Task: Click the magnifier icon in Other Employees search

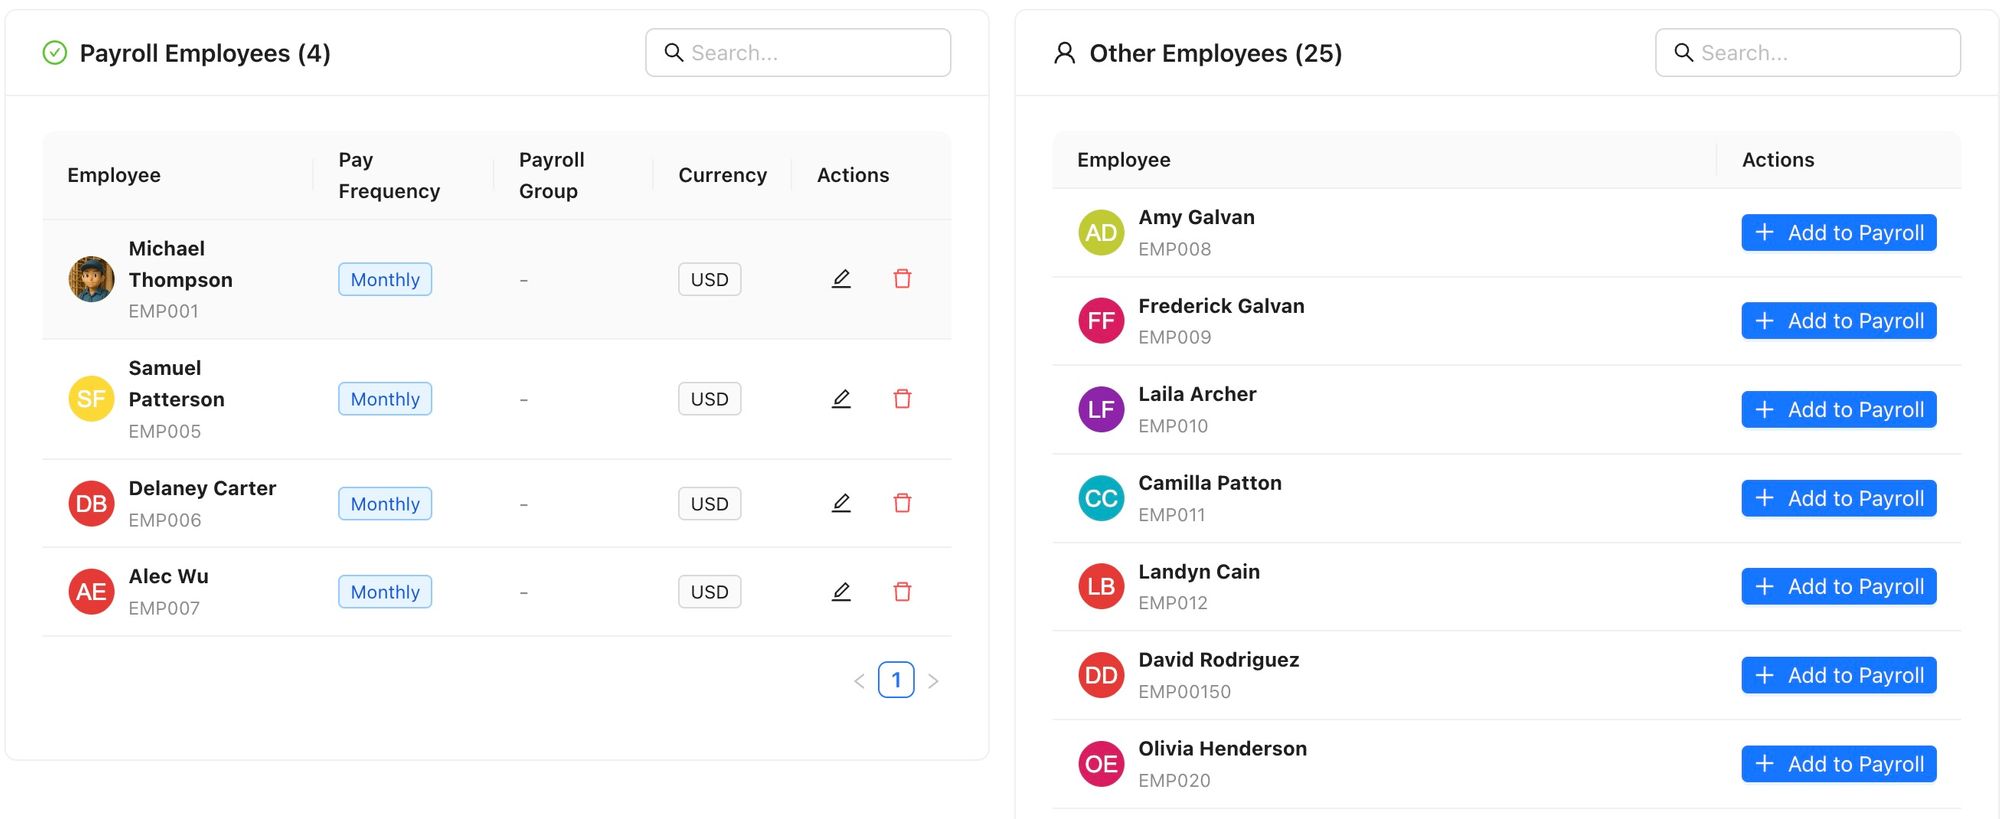Action: tap(1684, 52)
